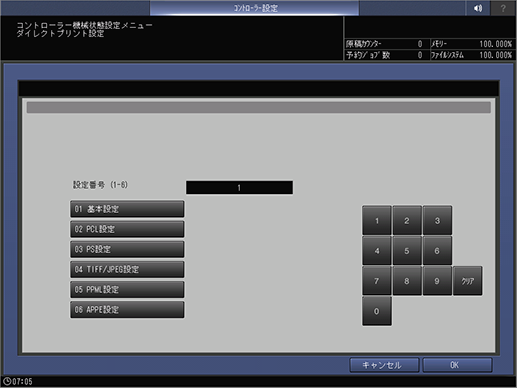The image size is (517, 388).
Task: Clear the entry with クリア key
Action: tap(468, 281)
